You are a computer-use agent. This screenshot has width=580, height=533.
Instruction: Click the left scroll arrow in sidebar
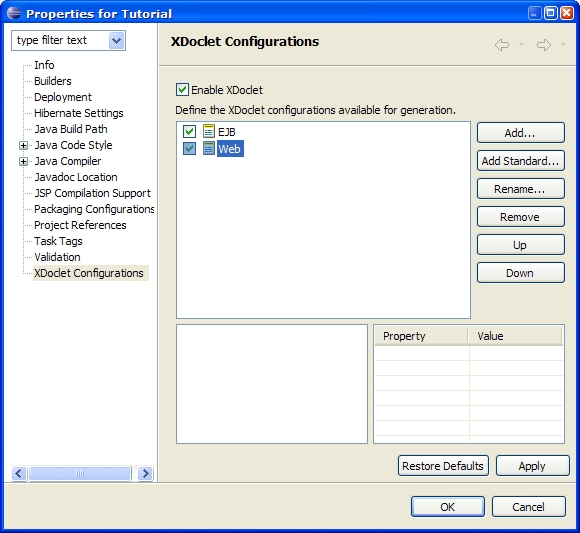19,473
